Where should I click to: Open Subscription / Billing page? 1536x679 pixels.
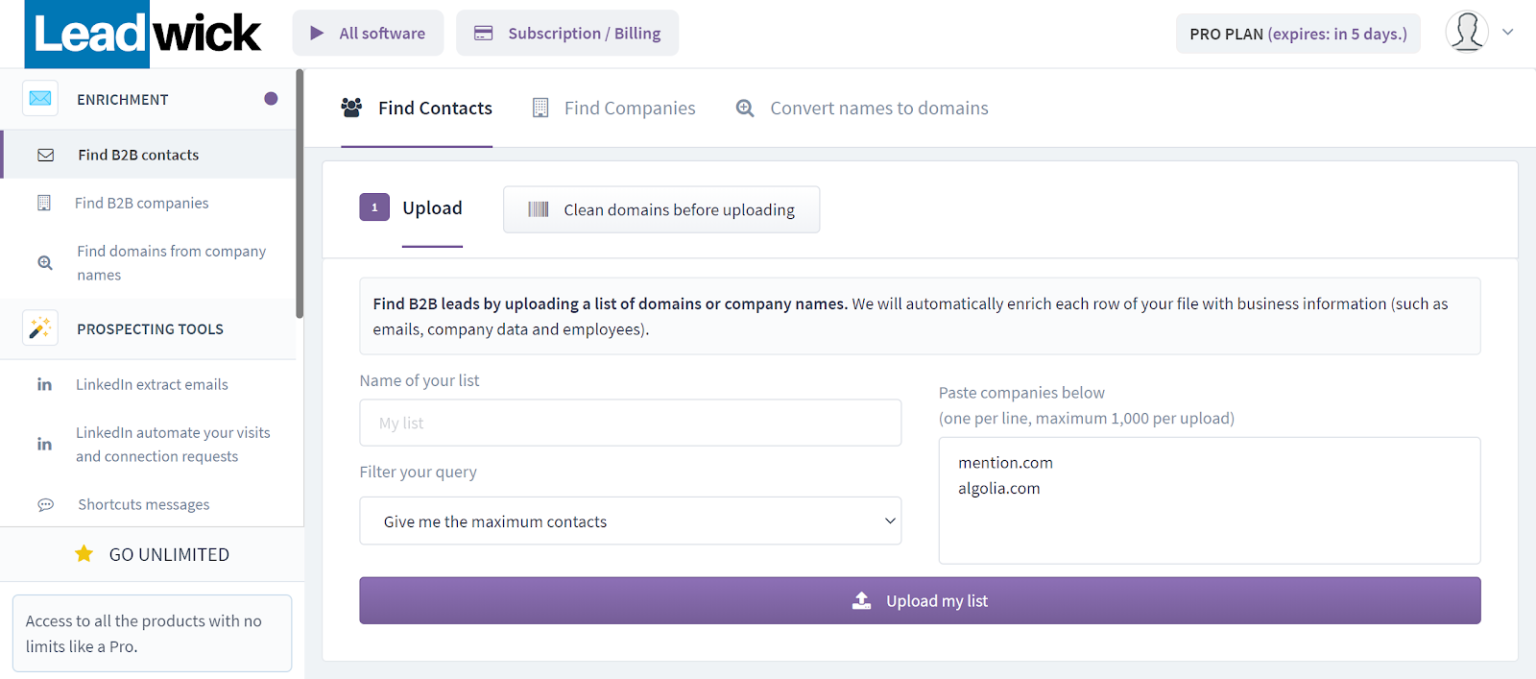point(567,33)
